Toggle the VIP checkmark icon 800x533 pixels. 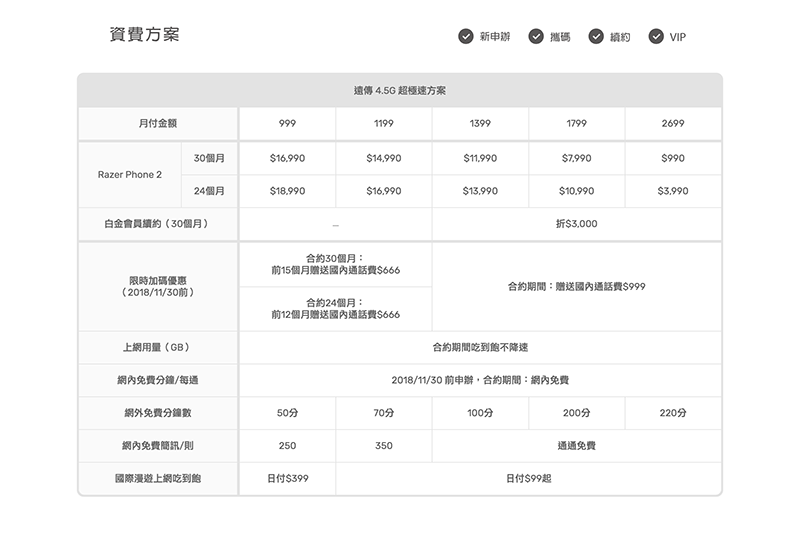656,37
